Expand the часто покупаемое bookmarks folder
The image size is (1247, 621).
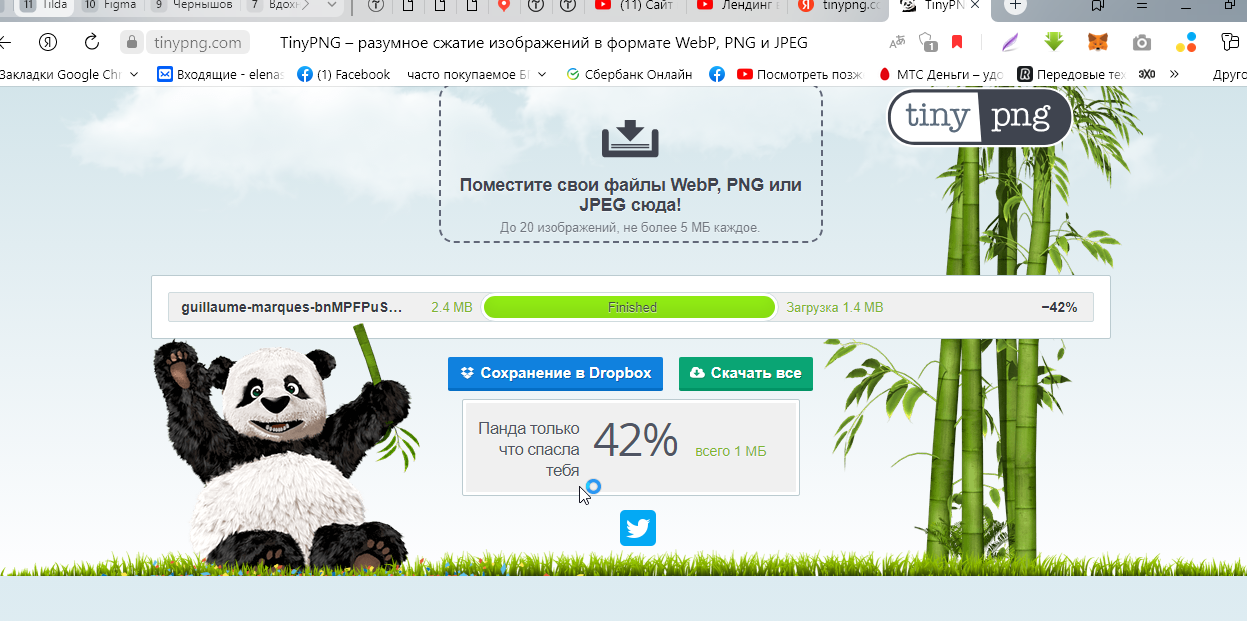(477, 74)
